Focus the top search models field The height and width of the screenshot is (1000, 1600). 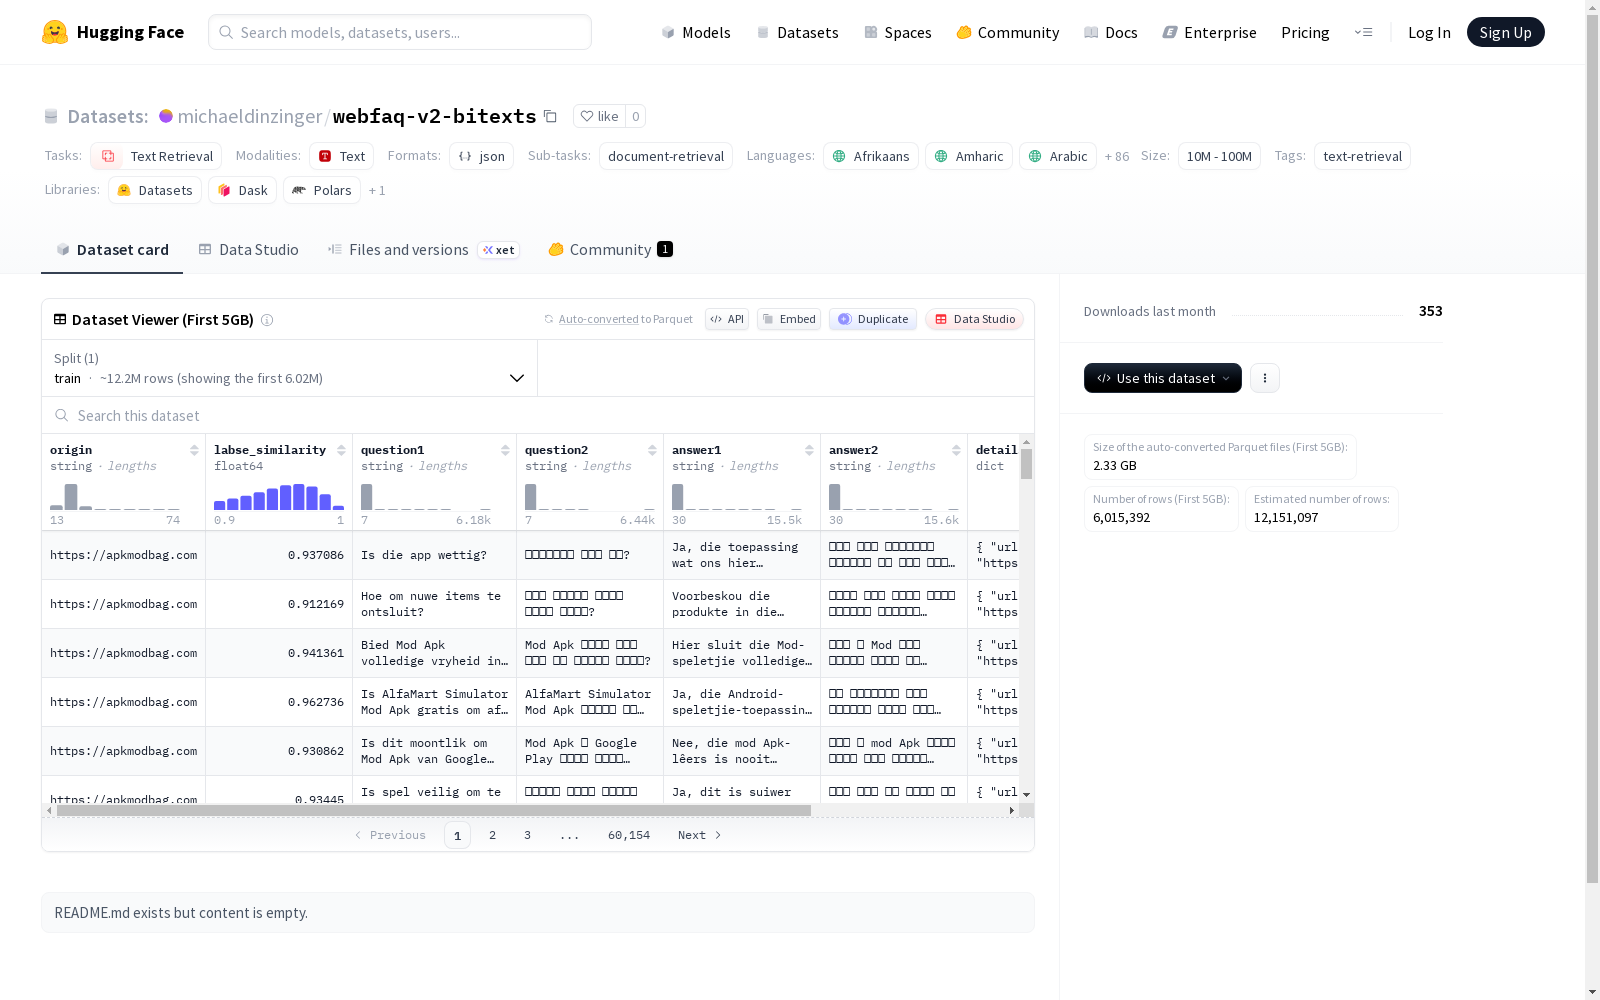click(x=400, y=32)
